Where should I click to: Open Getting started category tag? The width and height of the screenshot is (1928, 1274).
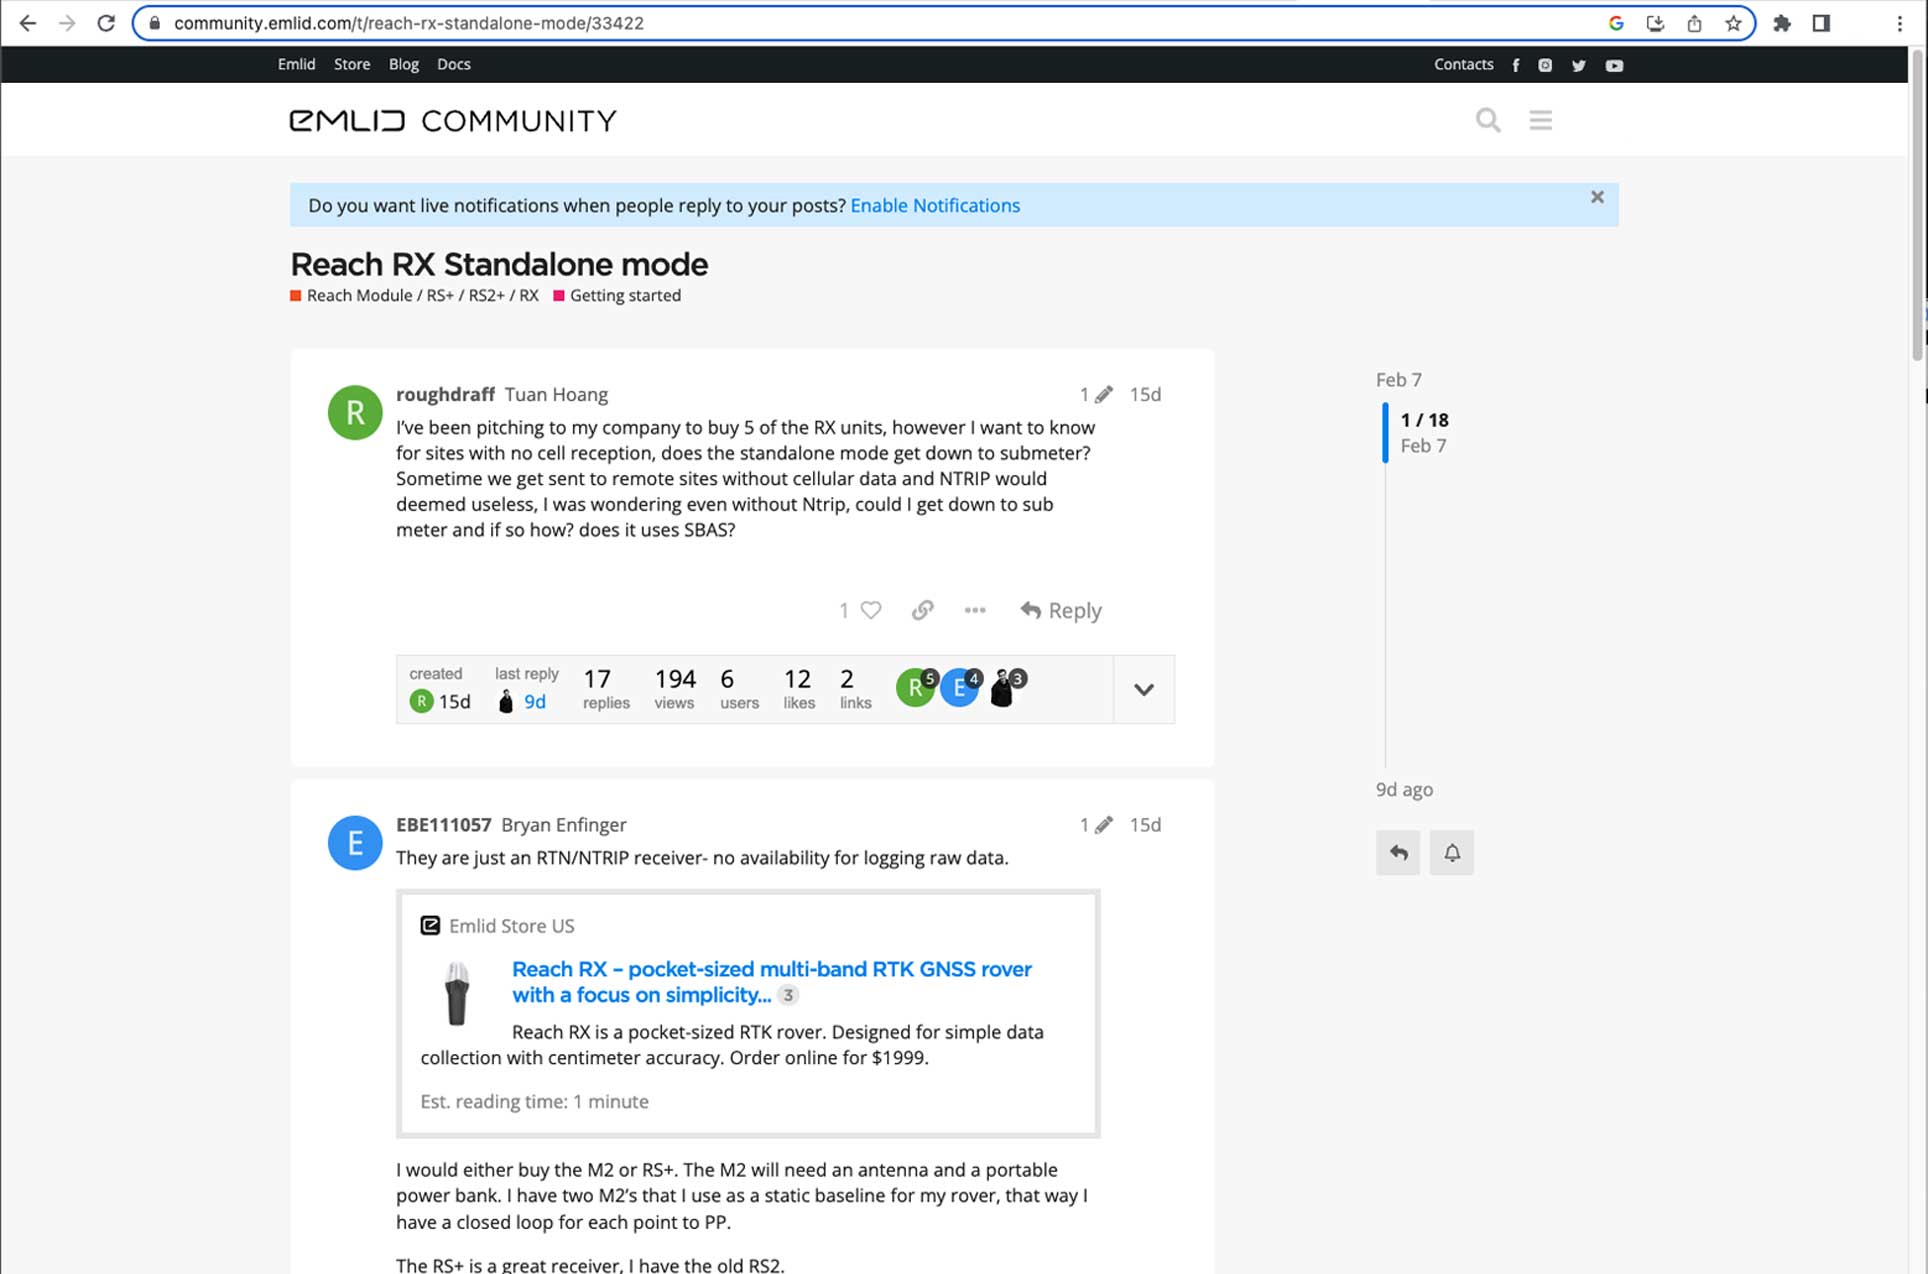pos(617,296)
